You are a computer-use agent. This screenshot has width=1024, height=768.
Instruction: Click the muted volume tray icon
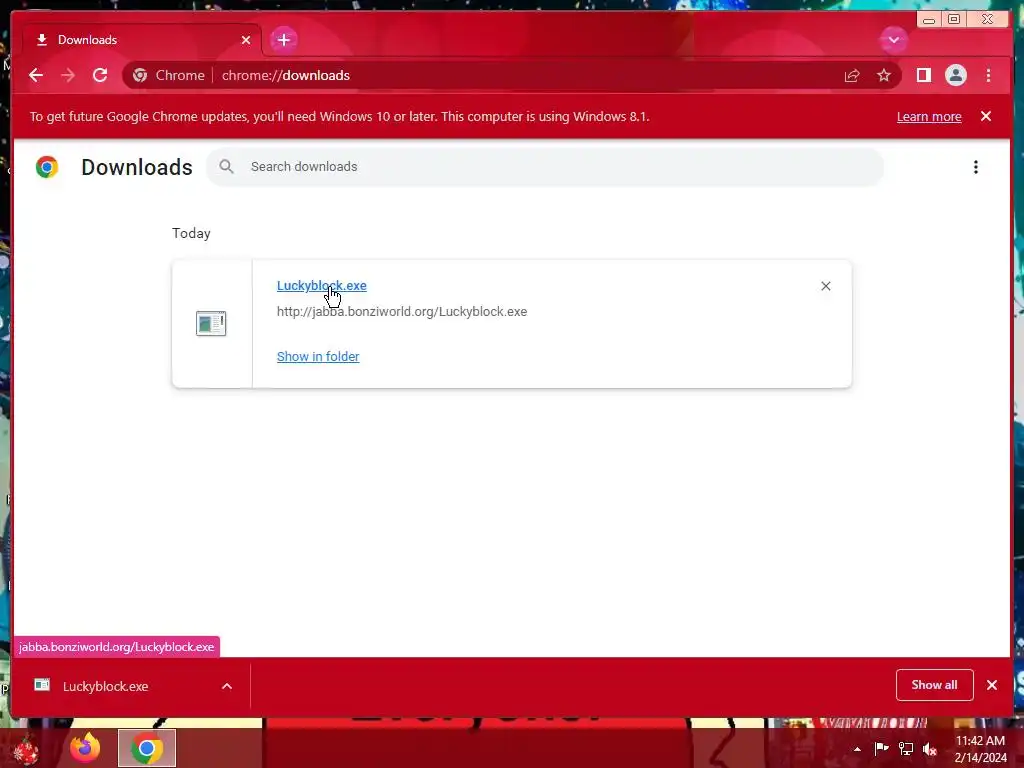(x=930, y=749)
